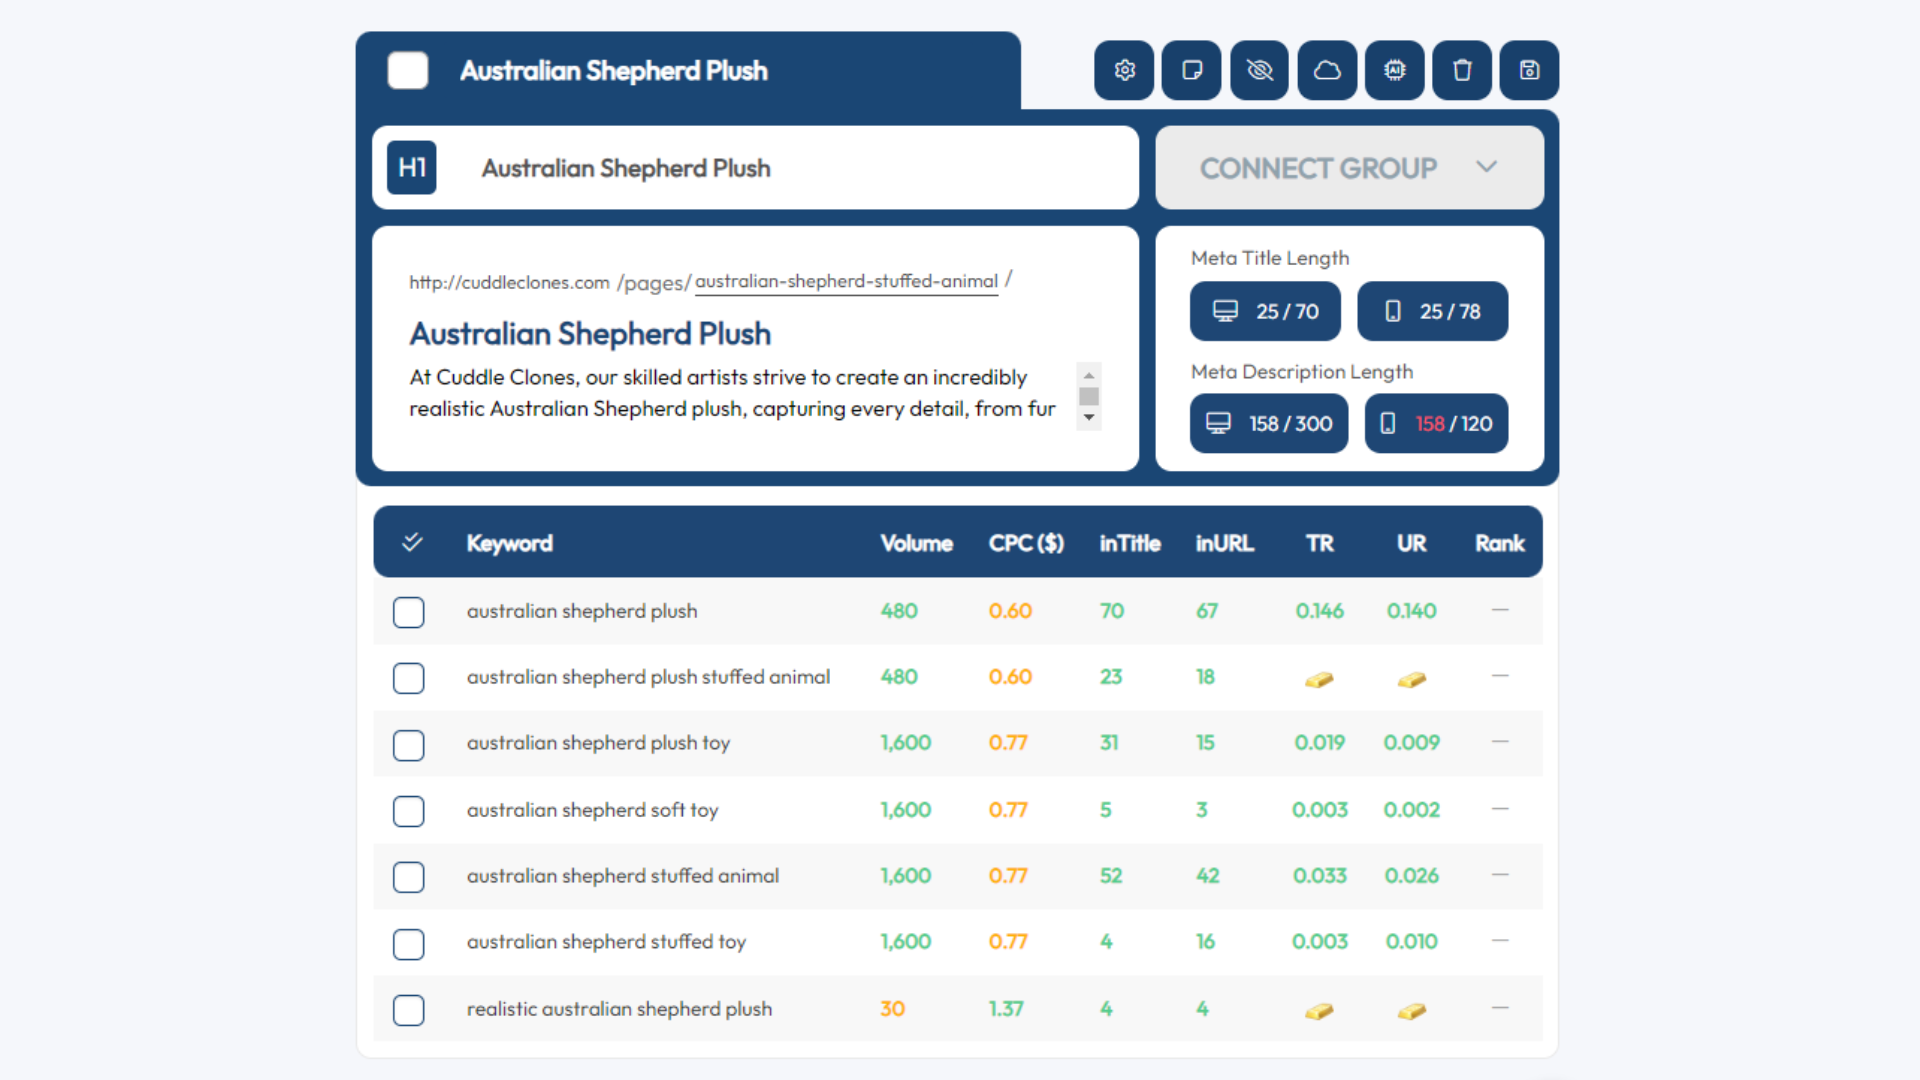Click the Keyword column header to sort
Screen dimensions: 1920x1080
point(508,543)
